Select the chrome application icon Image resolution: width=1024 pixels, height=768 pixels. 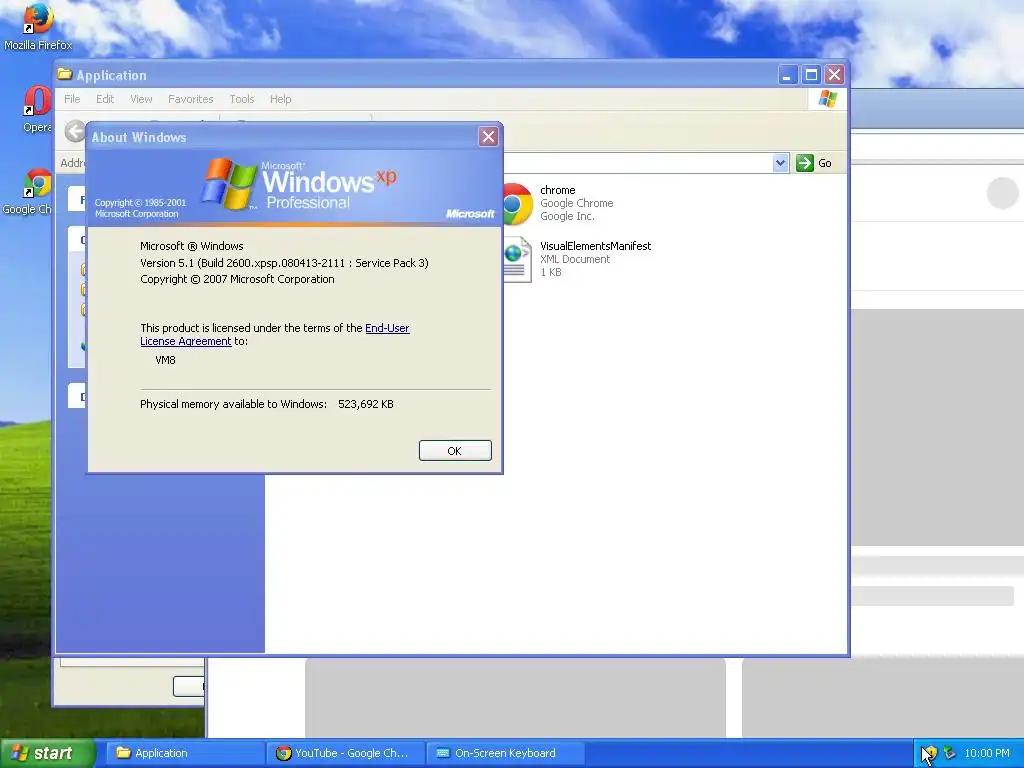[x=518, y=204]
